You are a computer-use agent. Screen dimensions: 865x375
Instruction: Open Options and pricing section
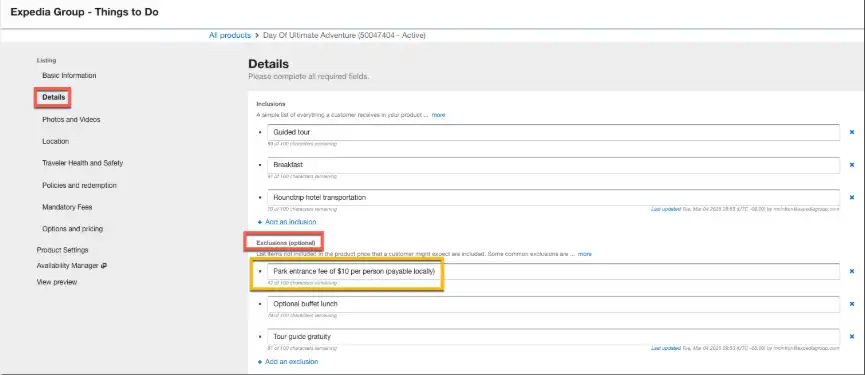point(72,229)
